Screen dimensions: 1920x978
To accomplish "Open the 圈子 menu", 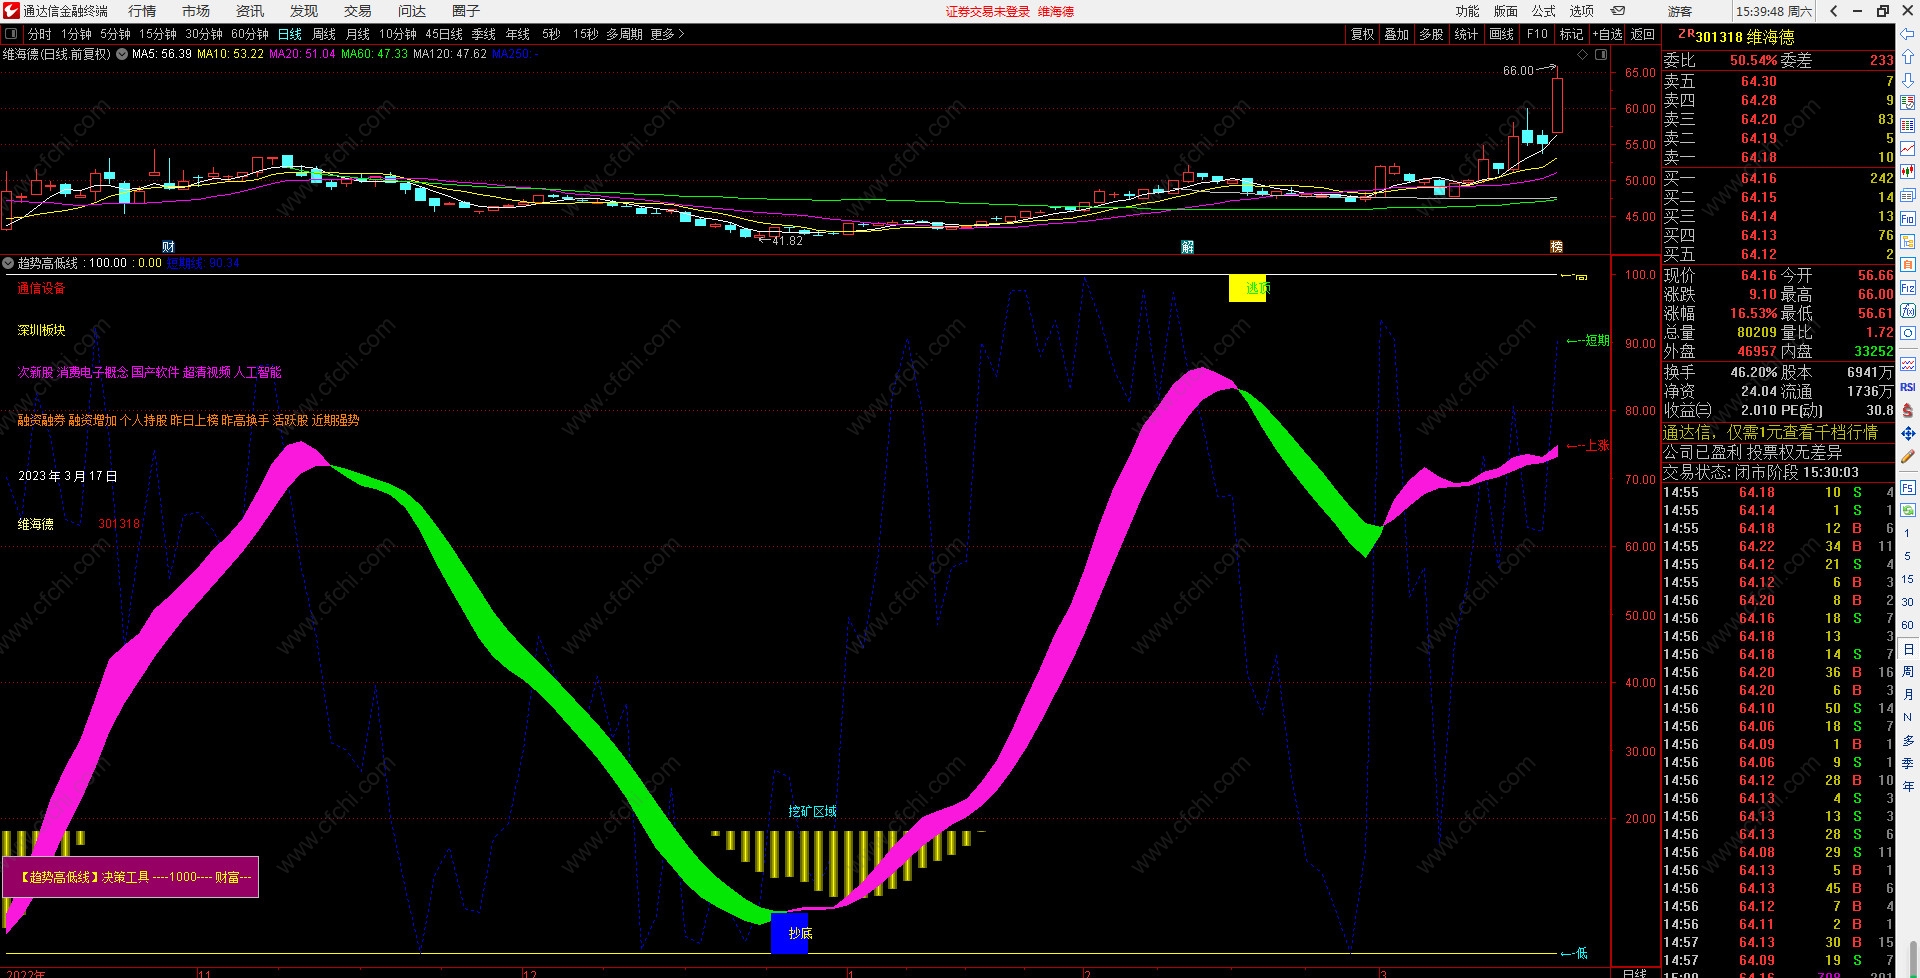I will [x=466, y=11].
